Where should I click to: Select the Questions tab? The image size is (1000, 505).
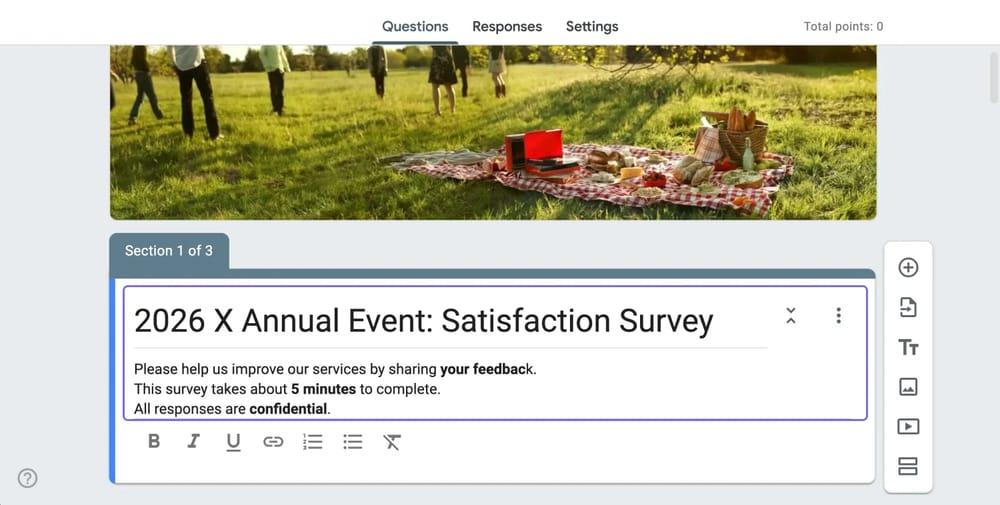[415, 27]
